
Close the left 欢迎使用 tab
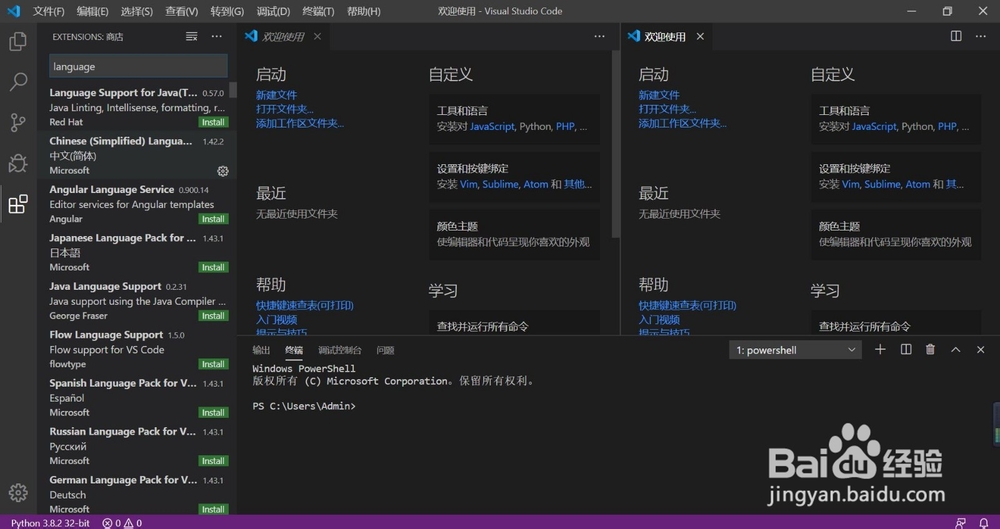[x=317, y=36]
